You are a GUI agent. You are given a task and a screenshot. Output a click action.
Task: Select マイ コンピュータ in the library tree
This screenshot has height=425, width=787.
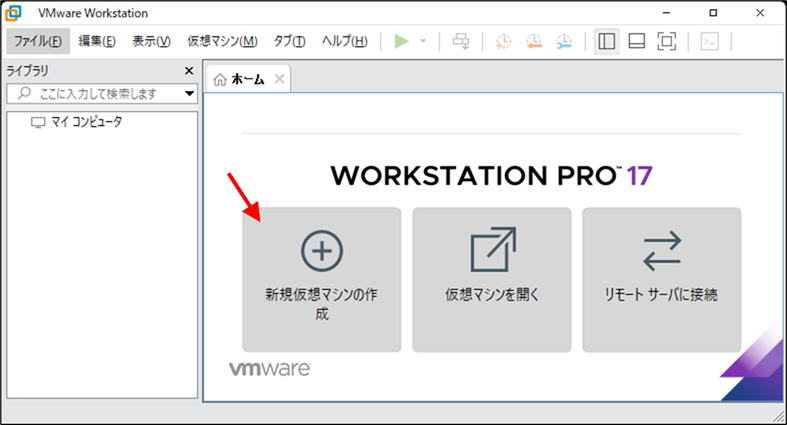tap(76, 122)
